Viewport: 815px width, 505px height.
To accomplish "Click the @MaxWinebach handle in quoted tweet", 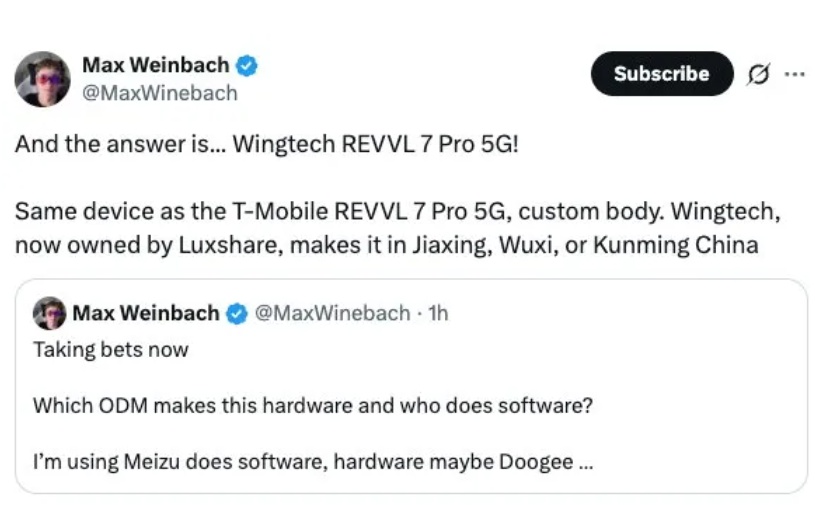I will (x=332, y=313).
